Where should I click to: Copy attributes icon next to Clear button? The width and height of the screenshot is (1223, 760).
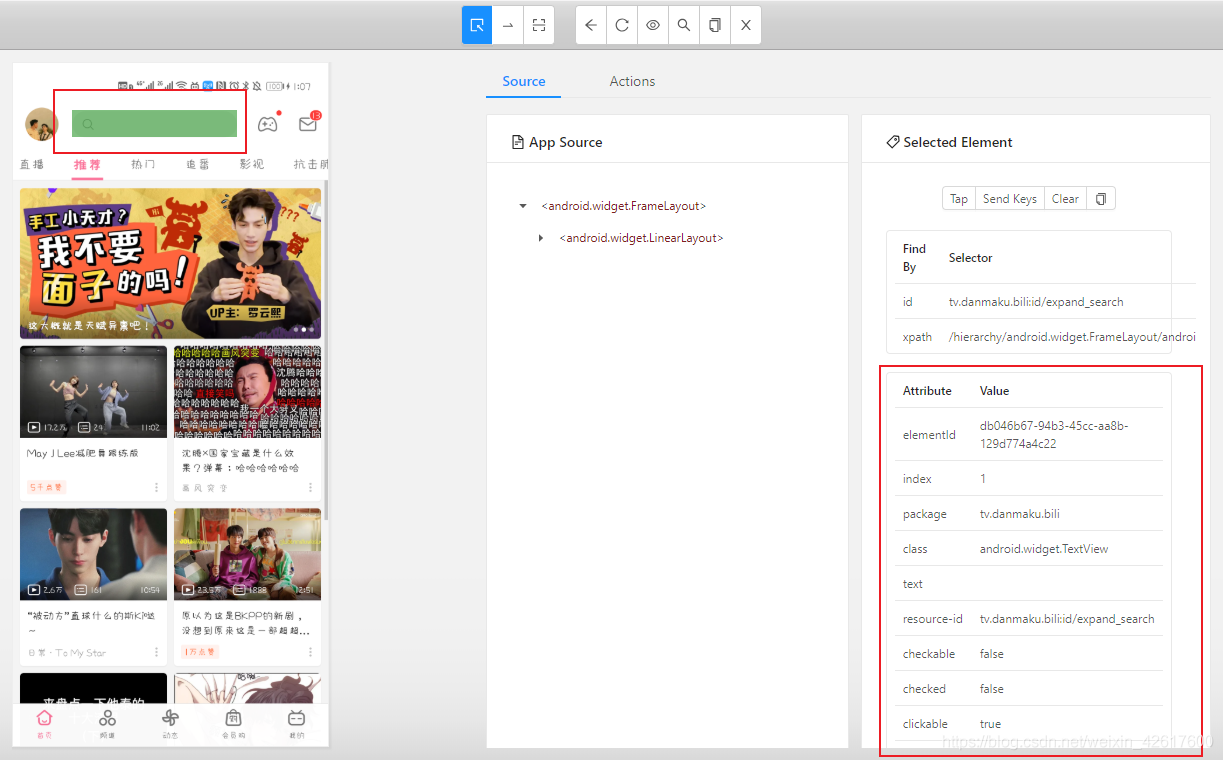tap(1101, 199)
